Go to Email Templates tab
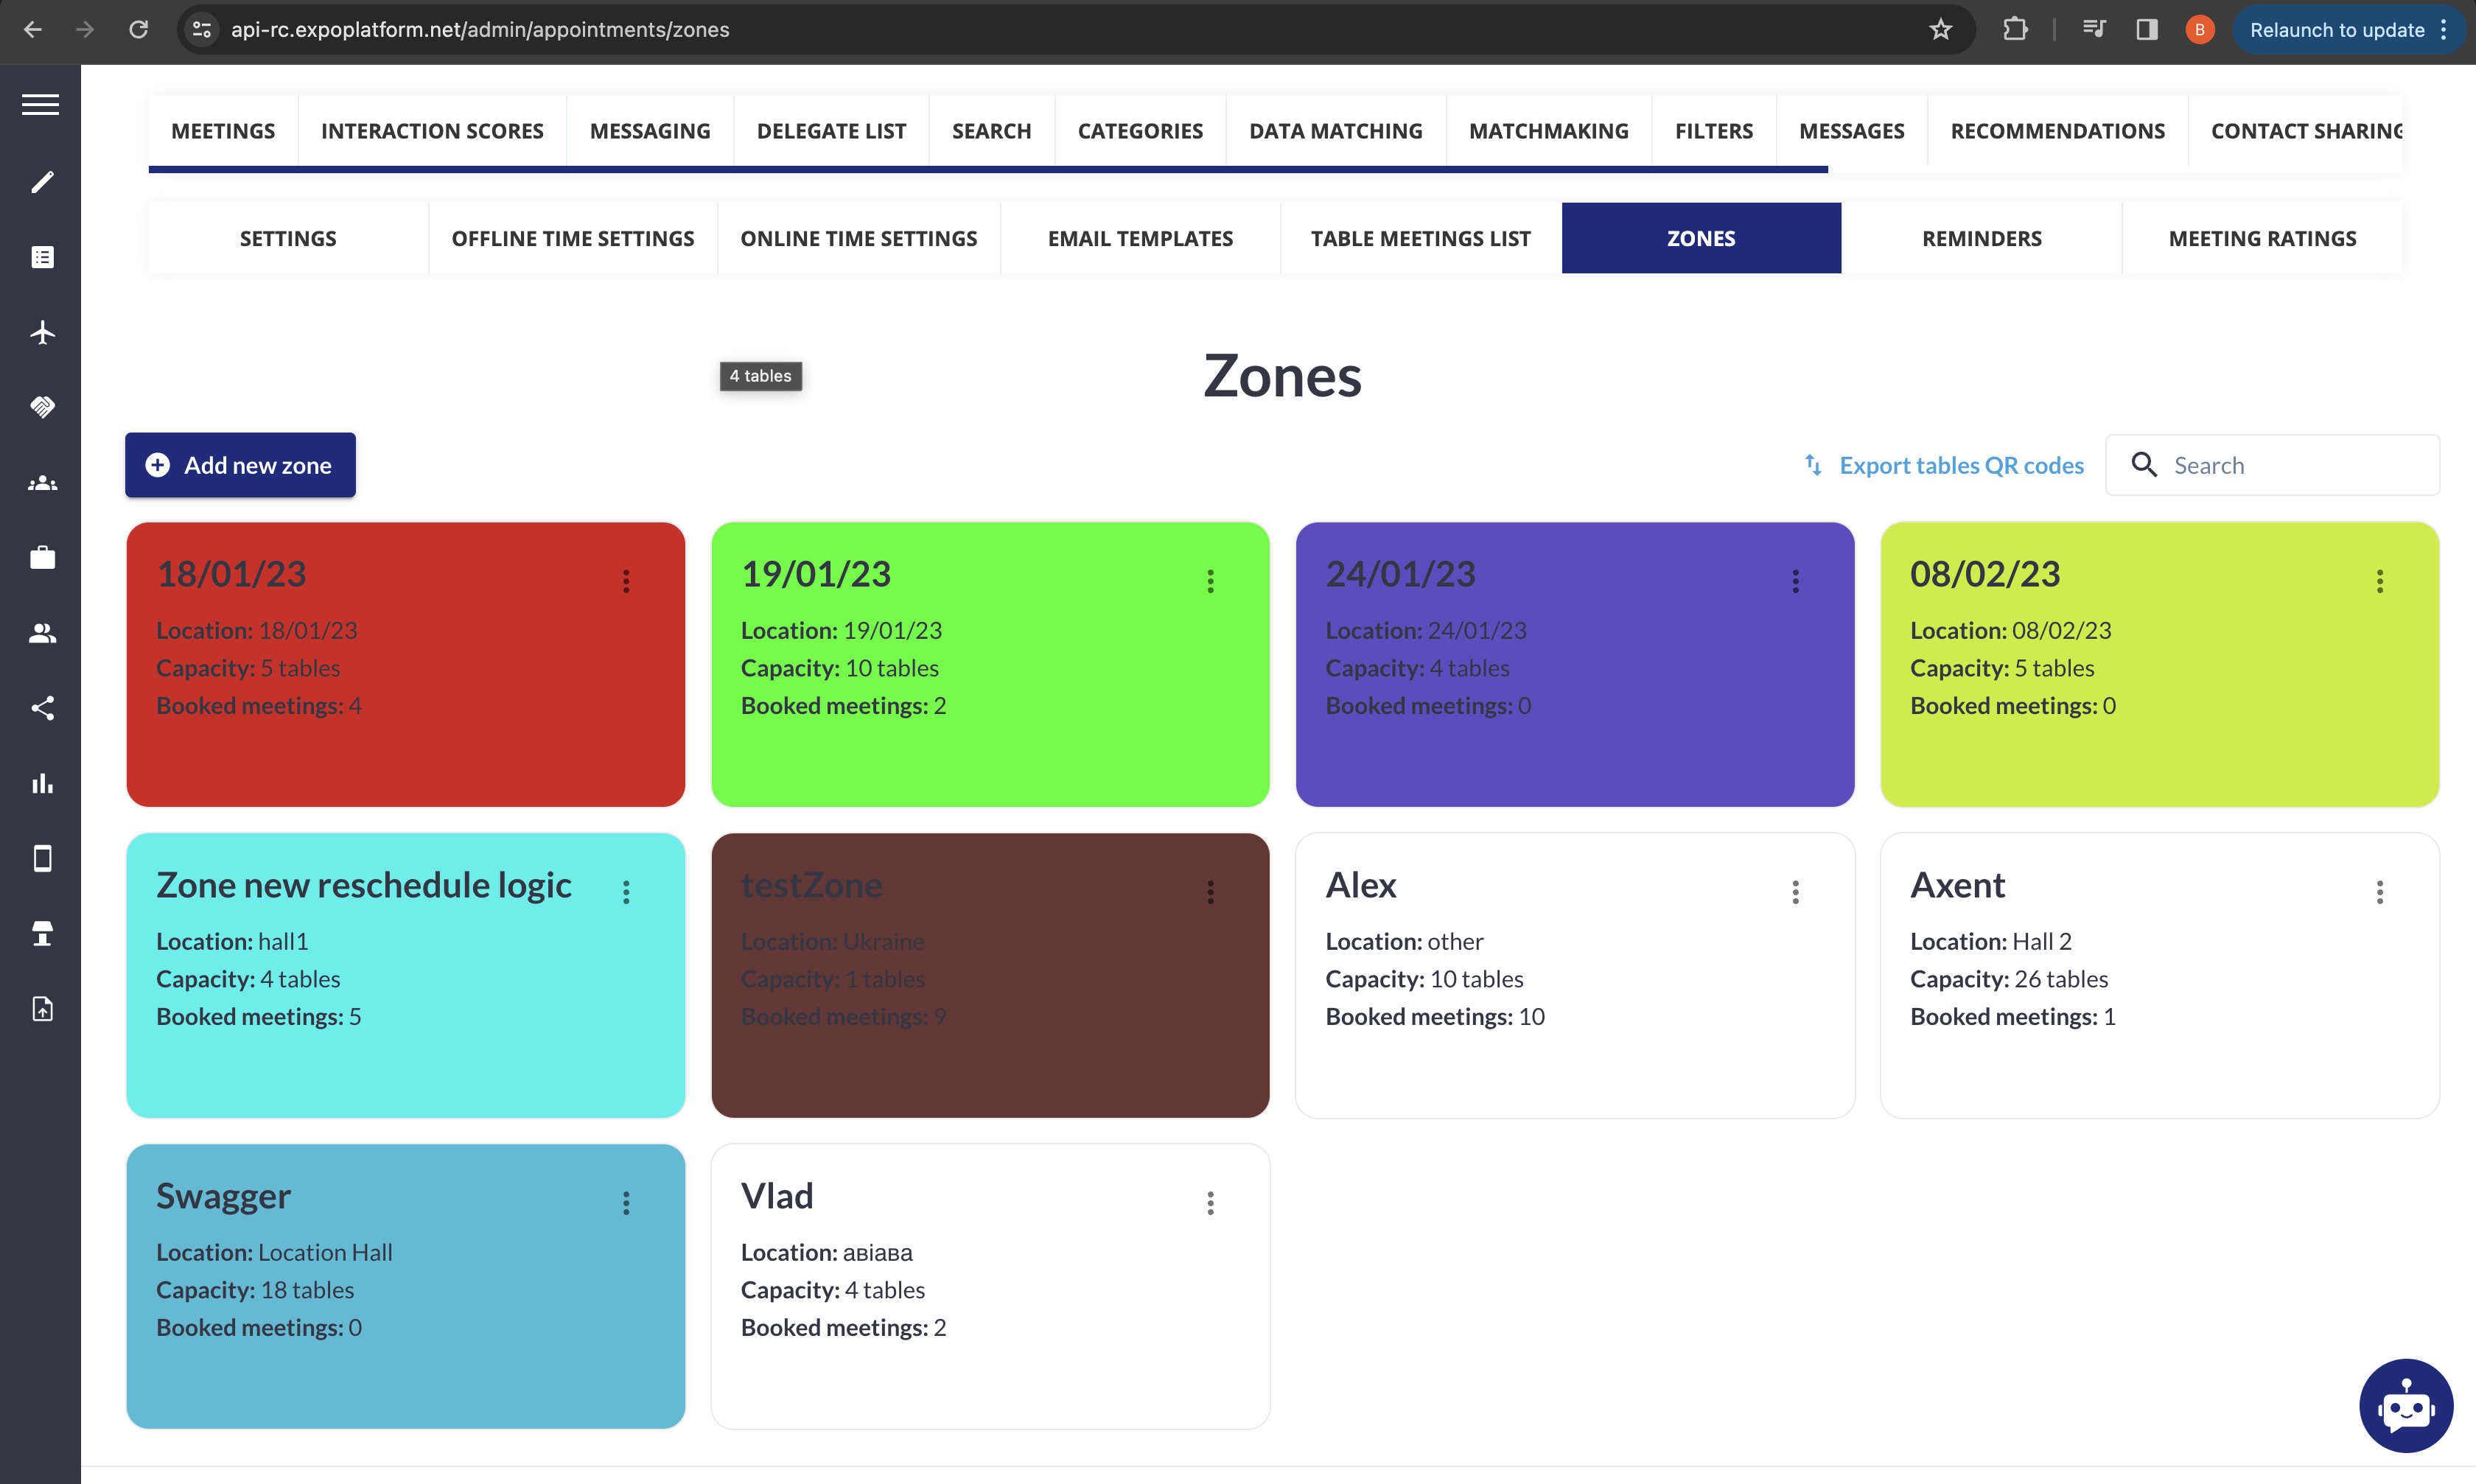The height and width of the screenshot is (1484, 2476). tap(1140, 238)
